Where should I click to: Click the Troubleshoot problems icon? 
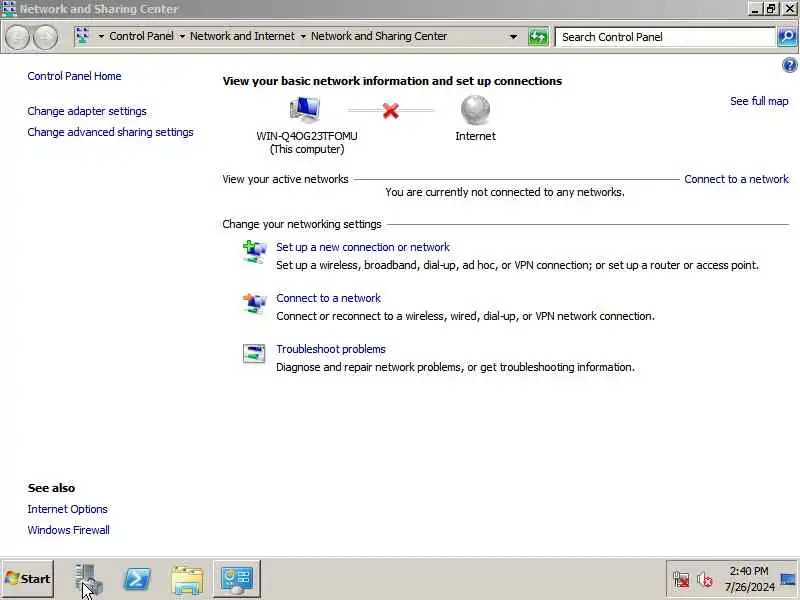coord(254,353)
